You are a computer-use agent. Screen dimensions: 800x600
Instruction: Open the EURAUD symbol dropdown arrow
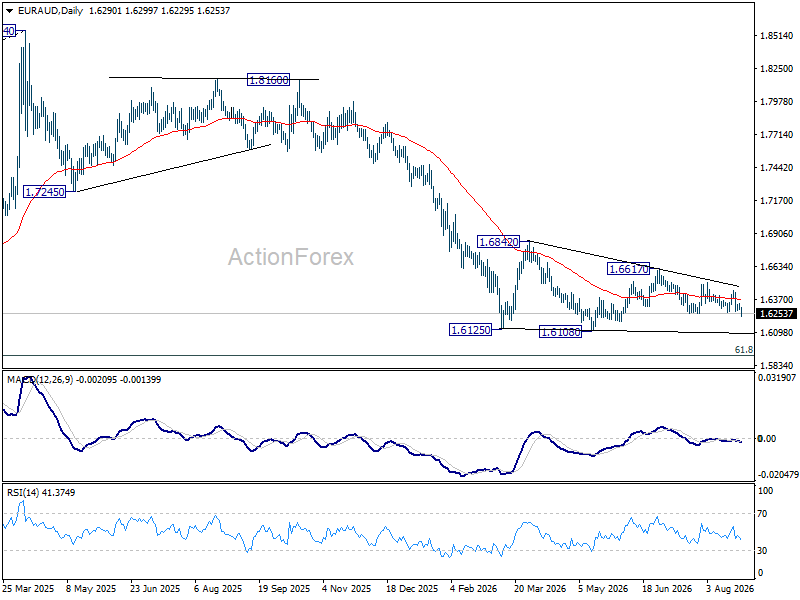click(x=10, y=11)
